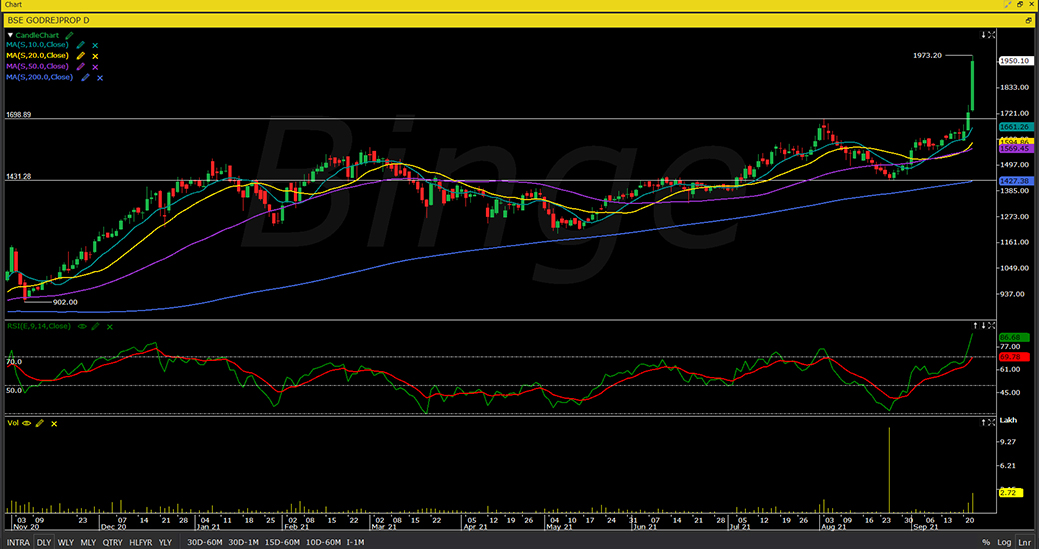Viewport: 1039px width, 549px height.
Task: Select the DLY daily timeframe tab
Action: (x=44, y=542)
